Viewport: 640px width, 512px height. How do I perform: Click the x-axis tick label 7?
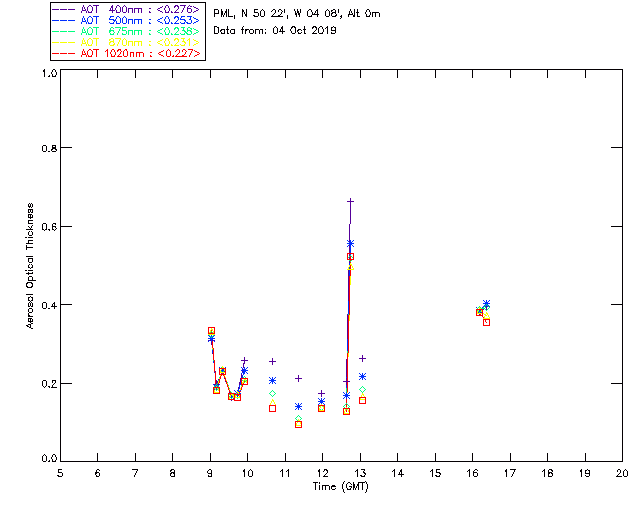[135, 473]
